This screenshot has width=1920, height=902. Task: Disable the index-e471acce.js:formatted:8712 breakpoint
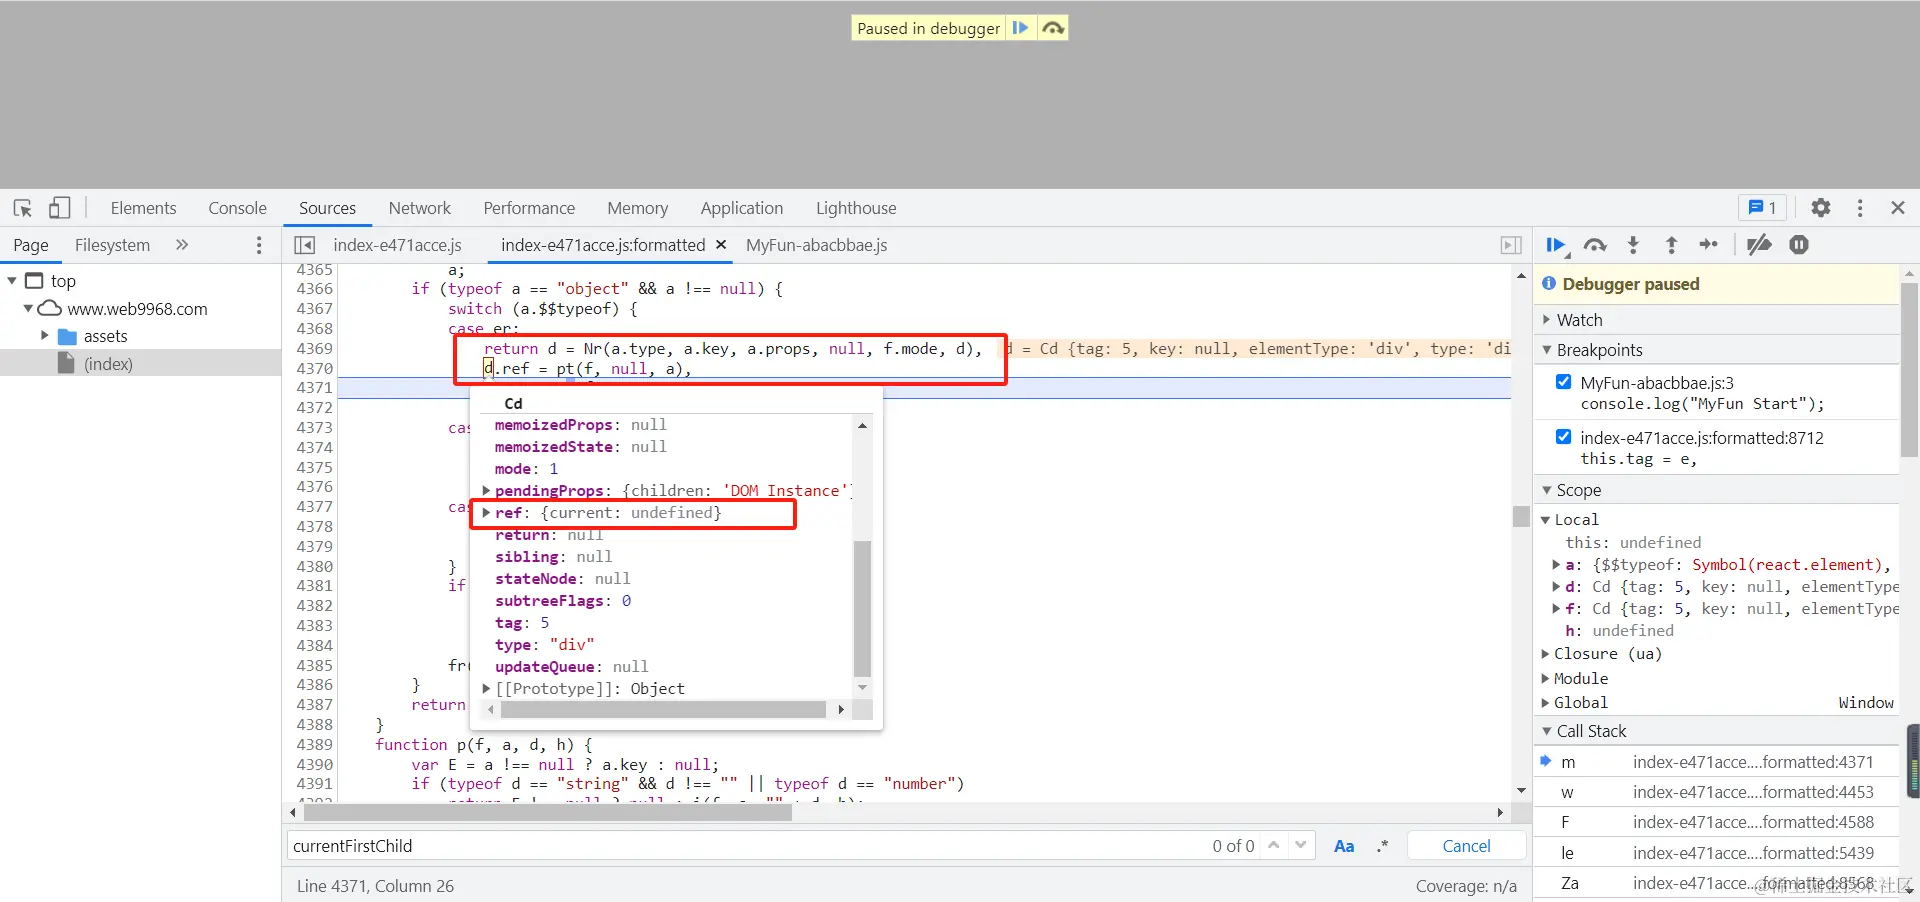[x=1563, y=437]
